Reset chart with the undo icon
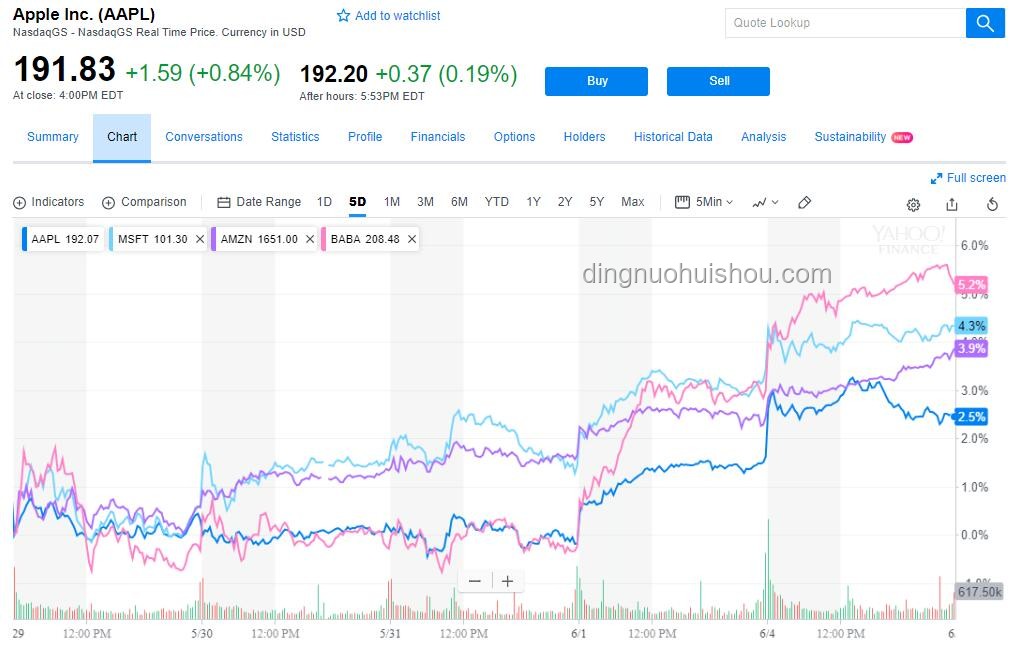This screenshot has width=1010, height=651. 993,204
